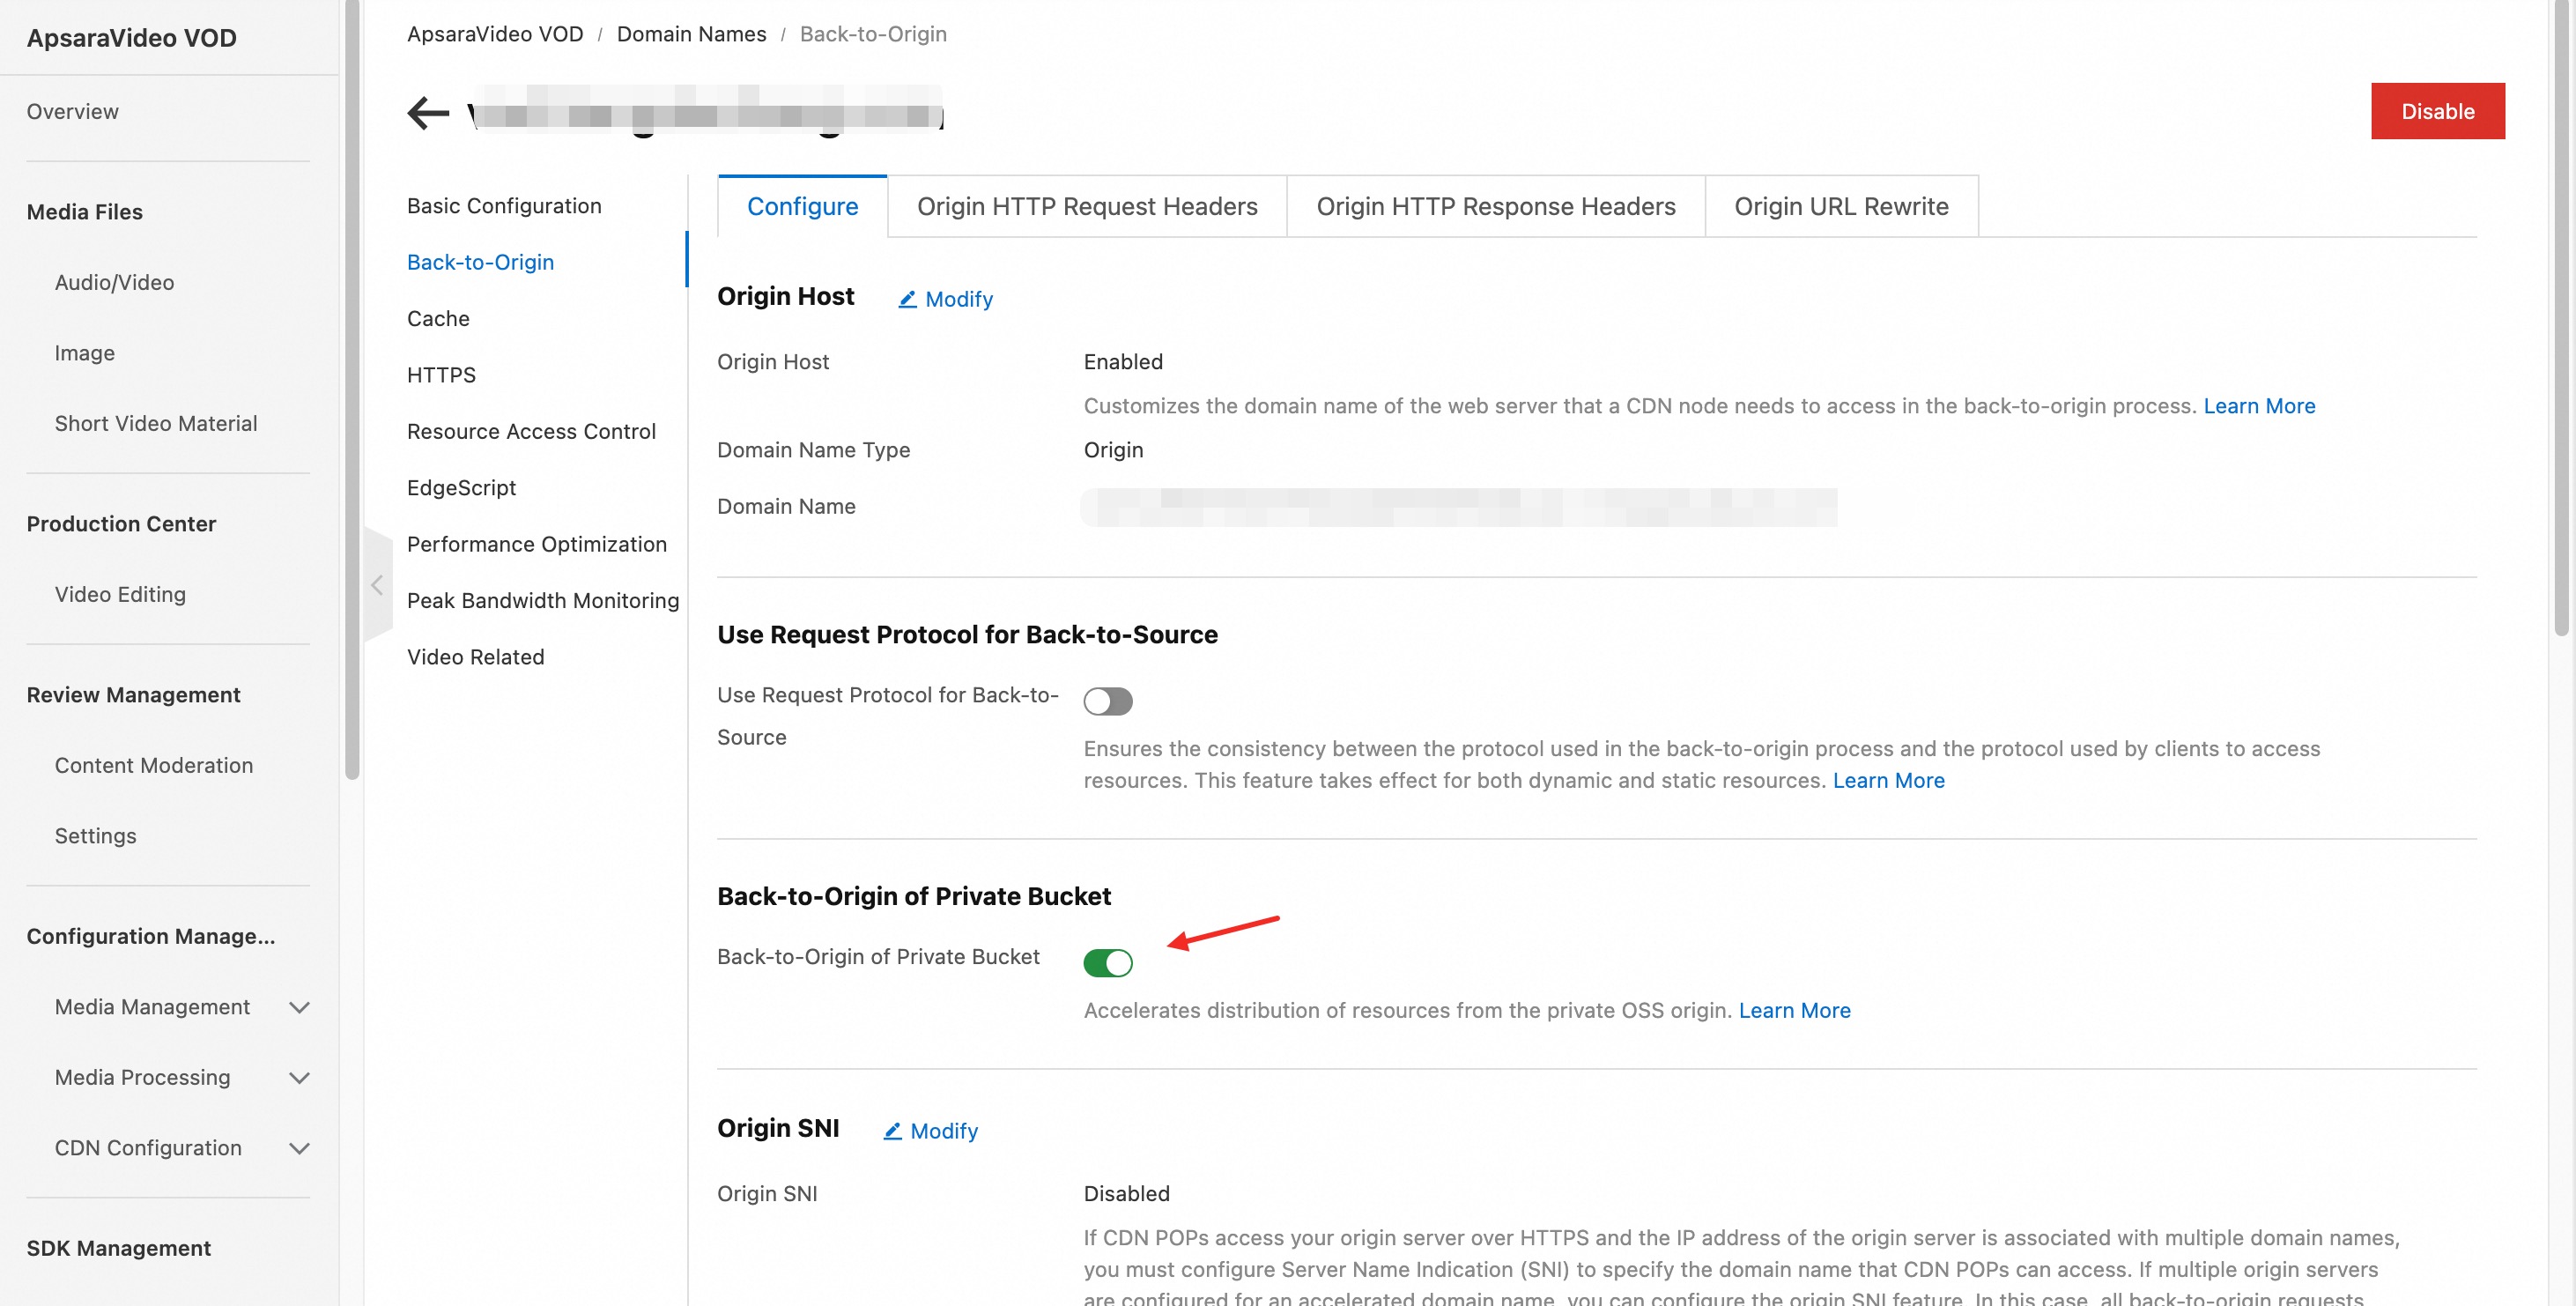Click the Review Management section heading
The height and width of the screenshot is (1306, 2576).
[x=133, y=695]
